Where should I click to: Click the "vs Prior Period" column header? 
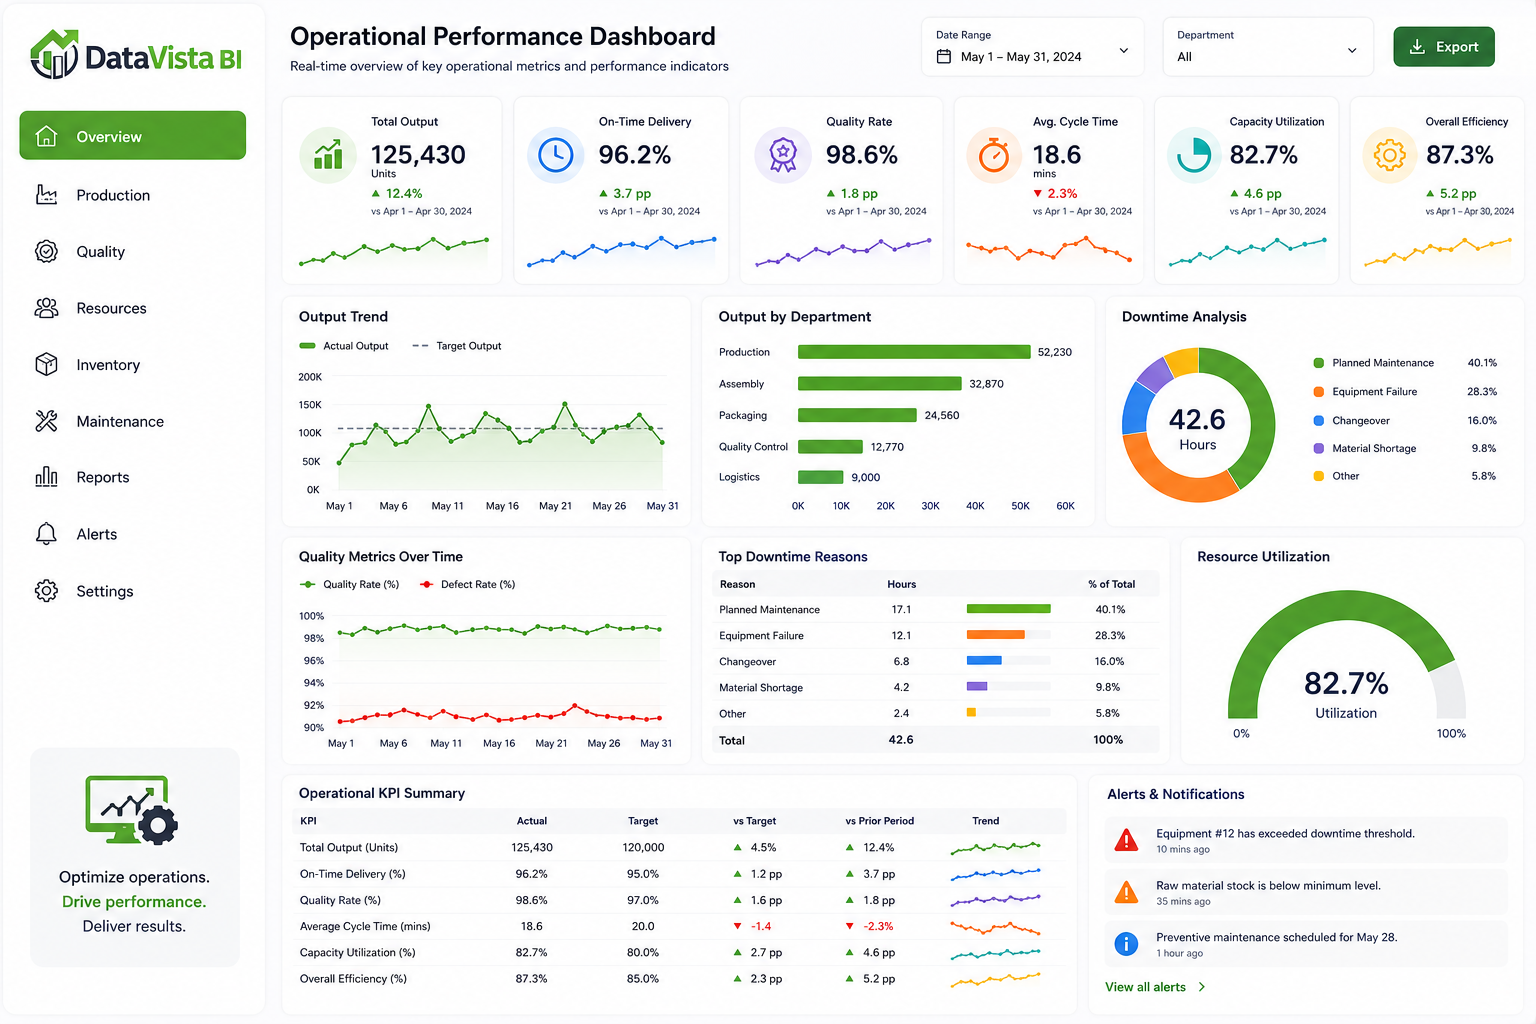[x=880, y=821]
